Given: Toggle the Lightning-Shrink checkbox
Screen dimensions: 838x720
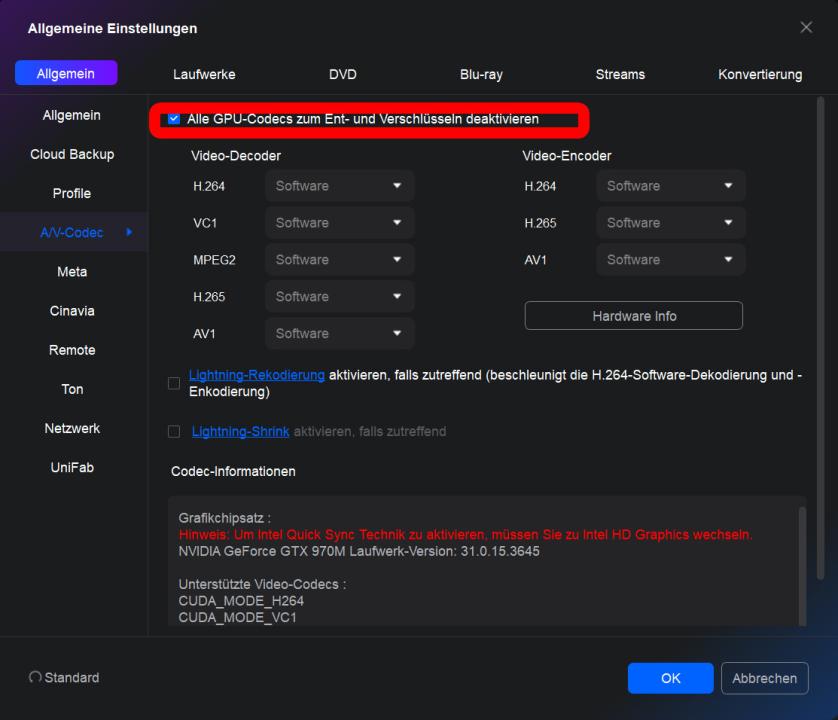Looking at the screenshot, I should 175,432.
